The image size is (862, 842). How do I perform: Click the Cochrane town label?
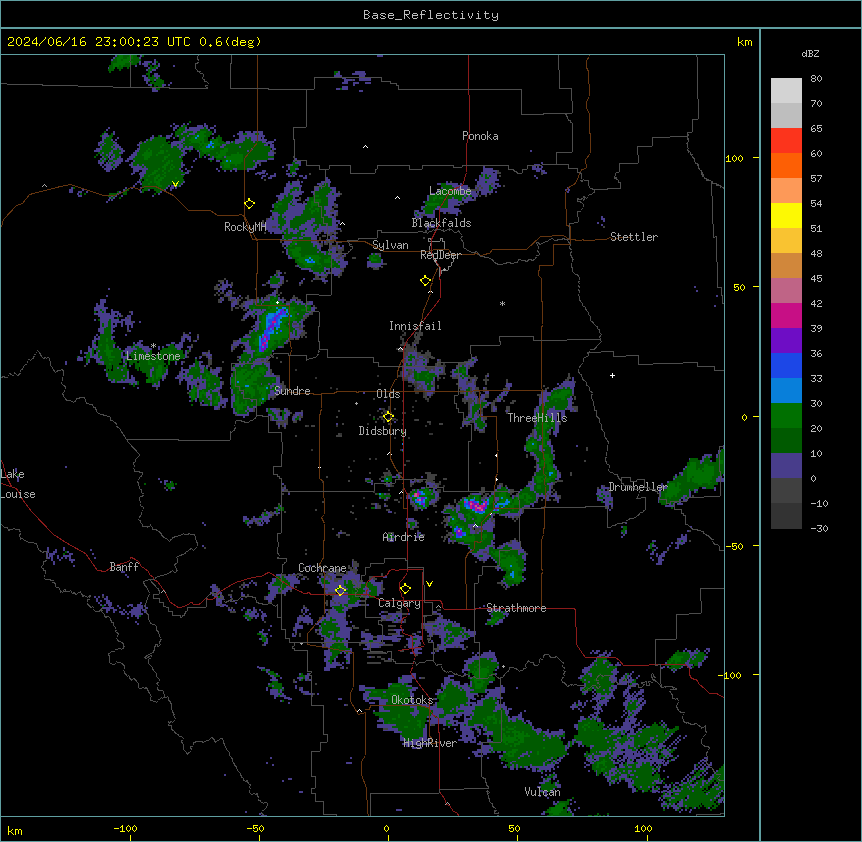[x=322, y=568]
